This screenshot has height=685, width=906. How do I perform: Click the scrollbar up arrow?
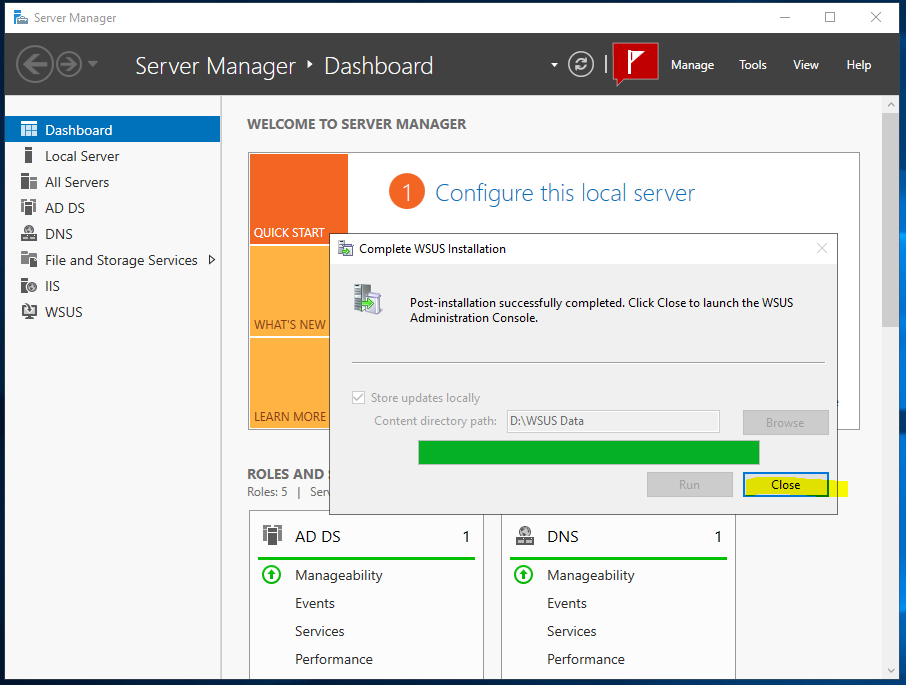coord(890,105)
